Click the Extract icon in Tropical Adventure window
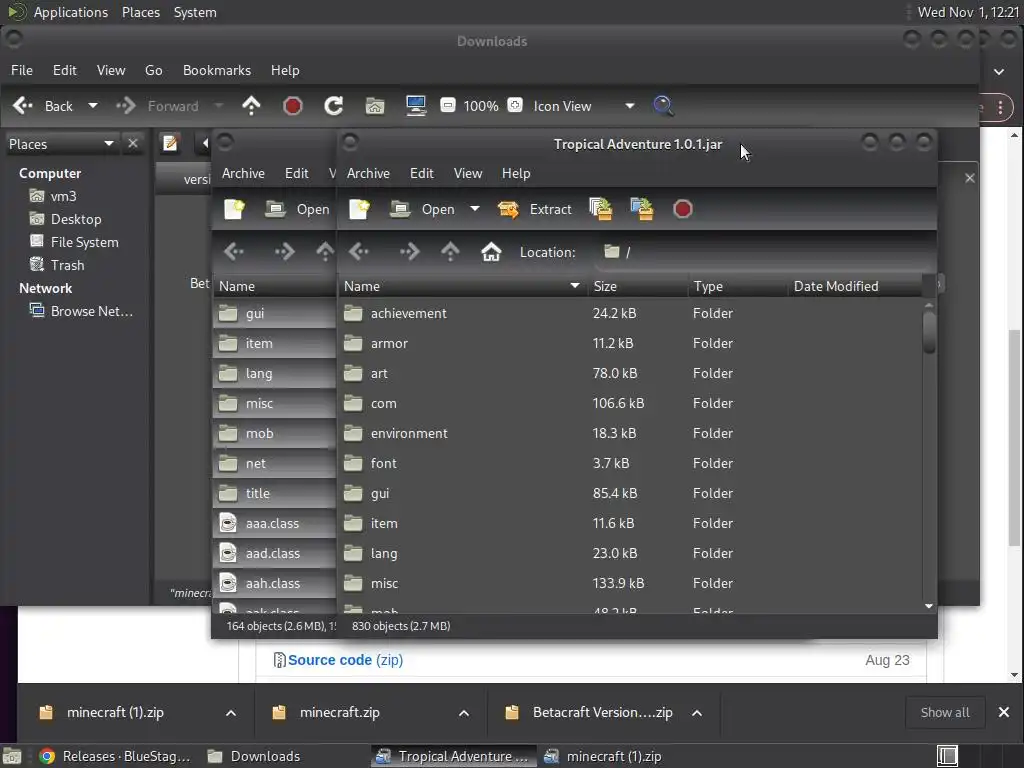The height and width of the screenshot is (768, 1024). (x=508, y=210)
